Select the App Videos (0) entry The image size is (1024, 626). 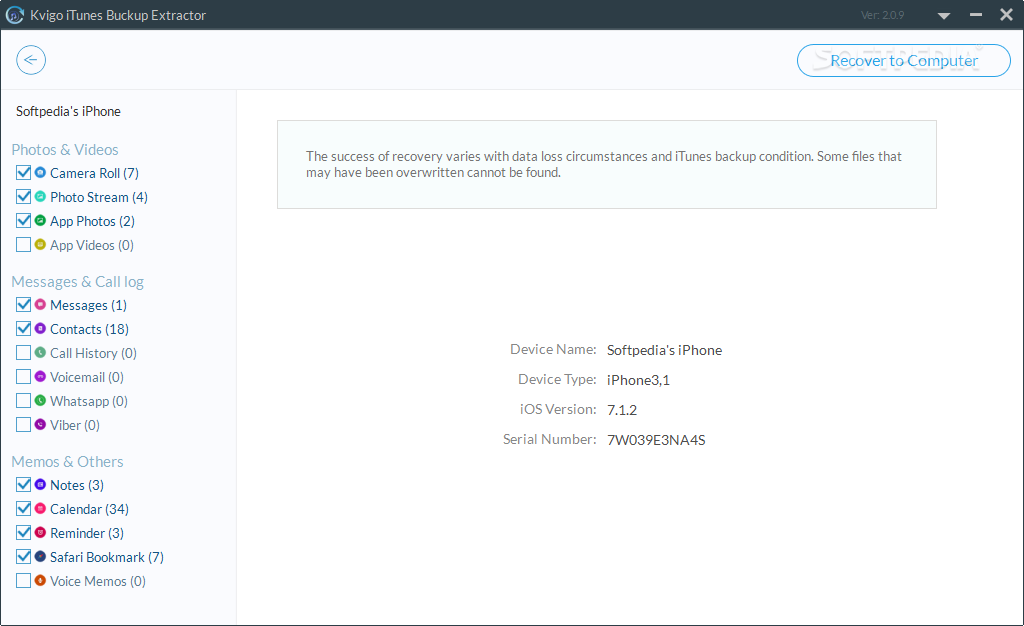91,245
